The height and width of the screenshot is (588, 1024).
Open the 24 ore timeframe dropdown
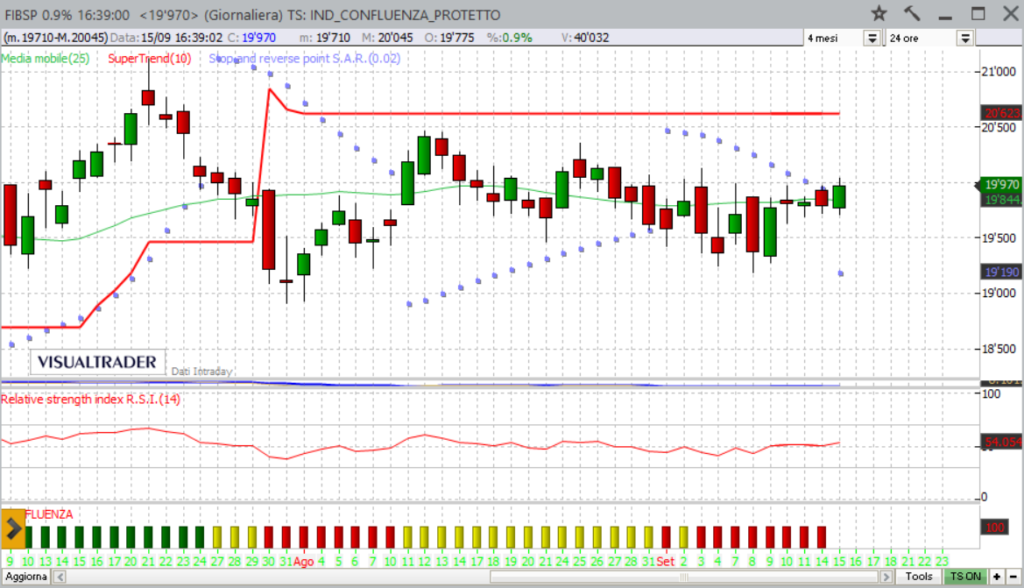click(965, 38)
